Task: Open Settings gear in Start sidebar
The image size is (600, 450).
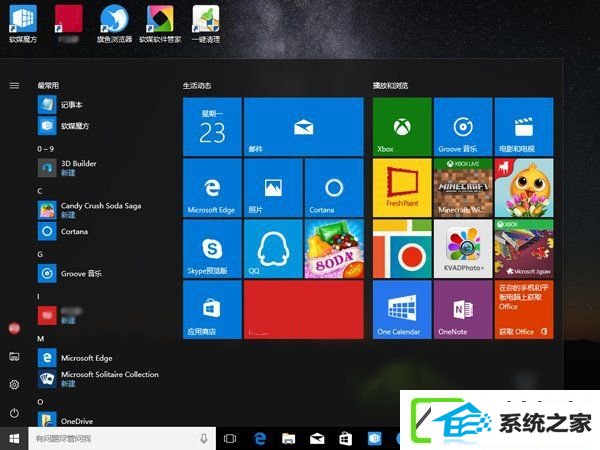Action: tap(14, 385)
